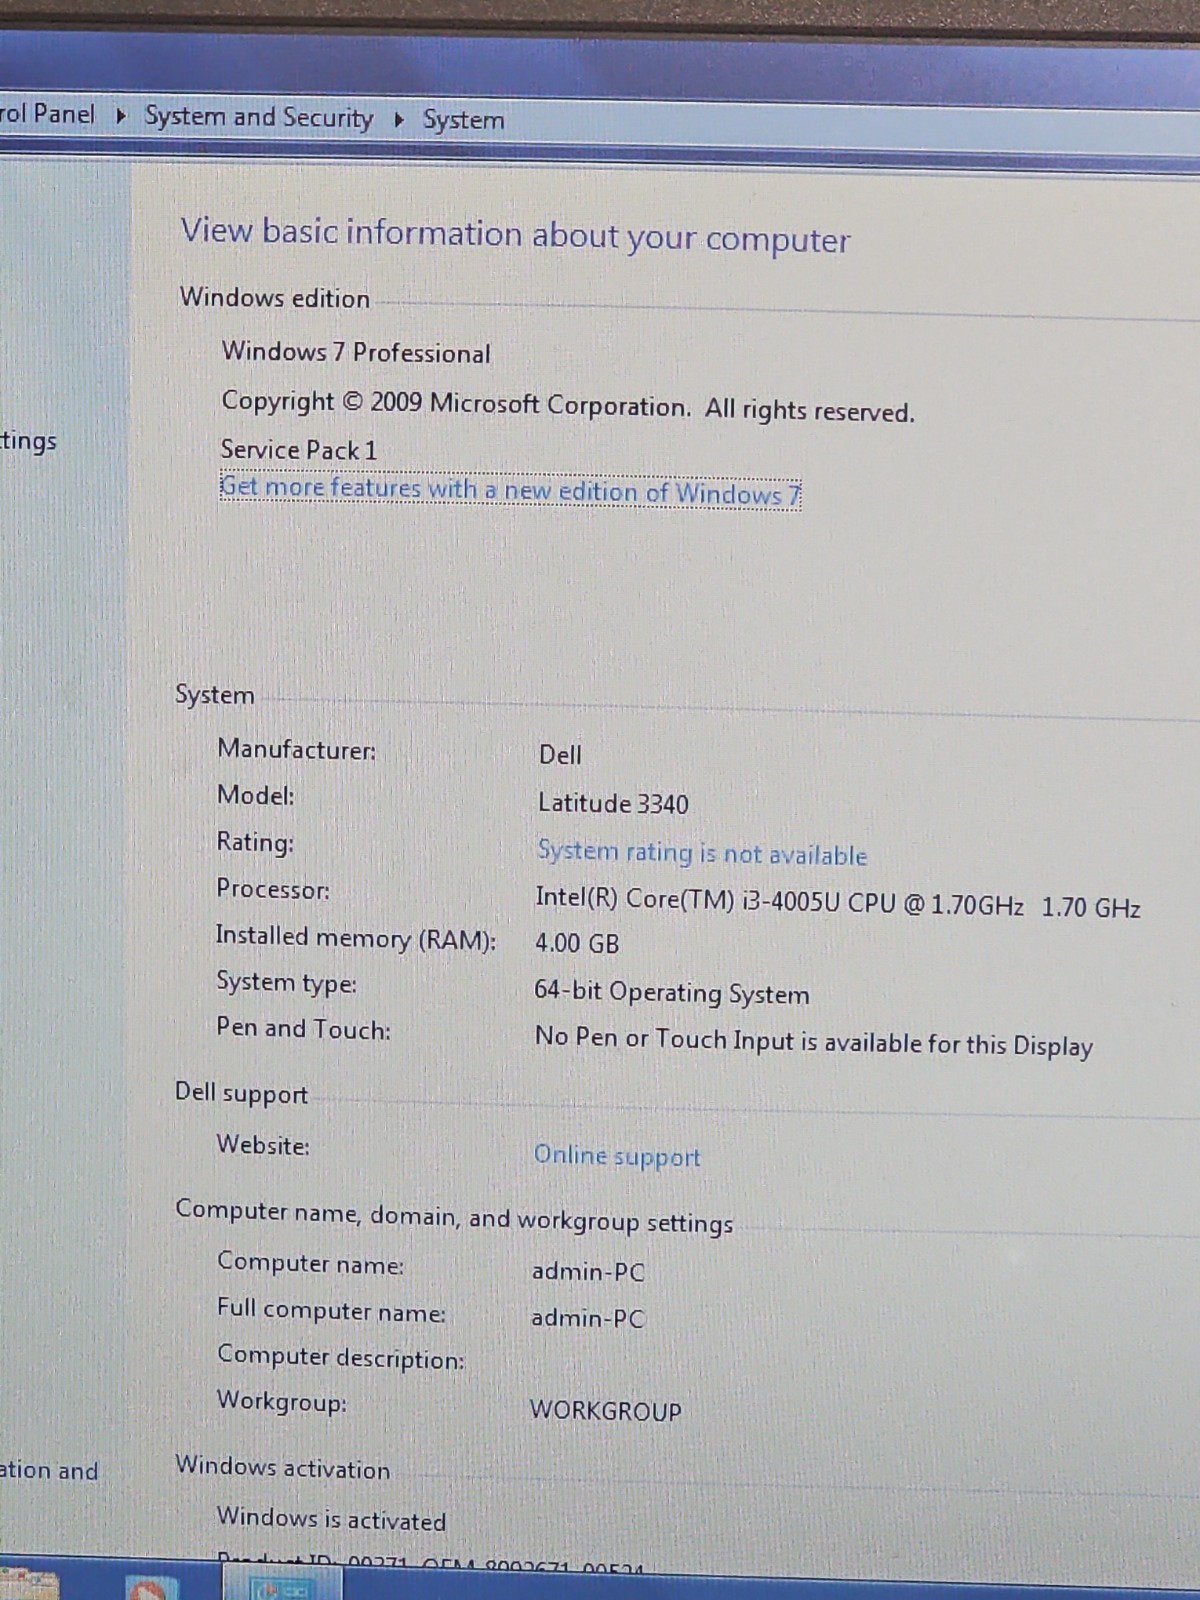This screenshot has width=1200, height=1600.
Task: Click the System type label
Action: [287, 982]
